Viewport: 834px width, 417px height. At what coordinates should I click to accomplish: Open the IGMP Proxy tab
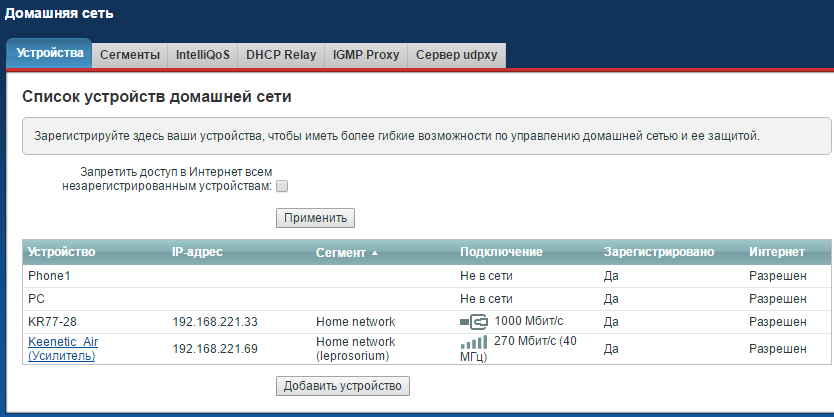(365, 55)
